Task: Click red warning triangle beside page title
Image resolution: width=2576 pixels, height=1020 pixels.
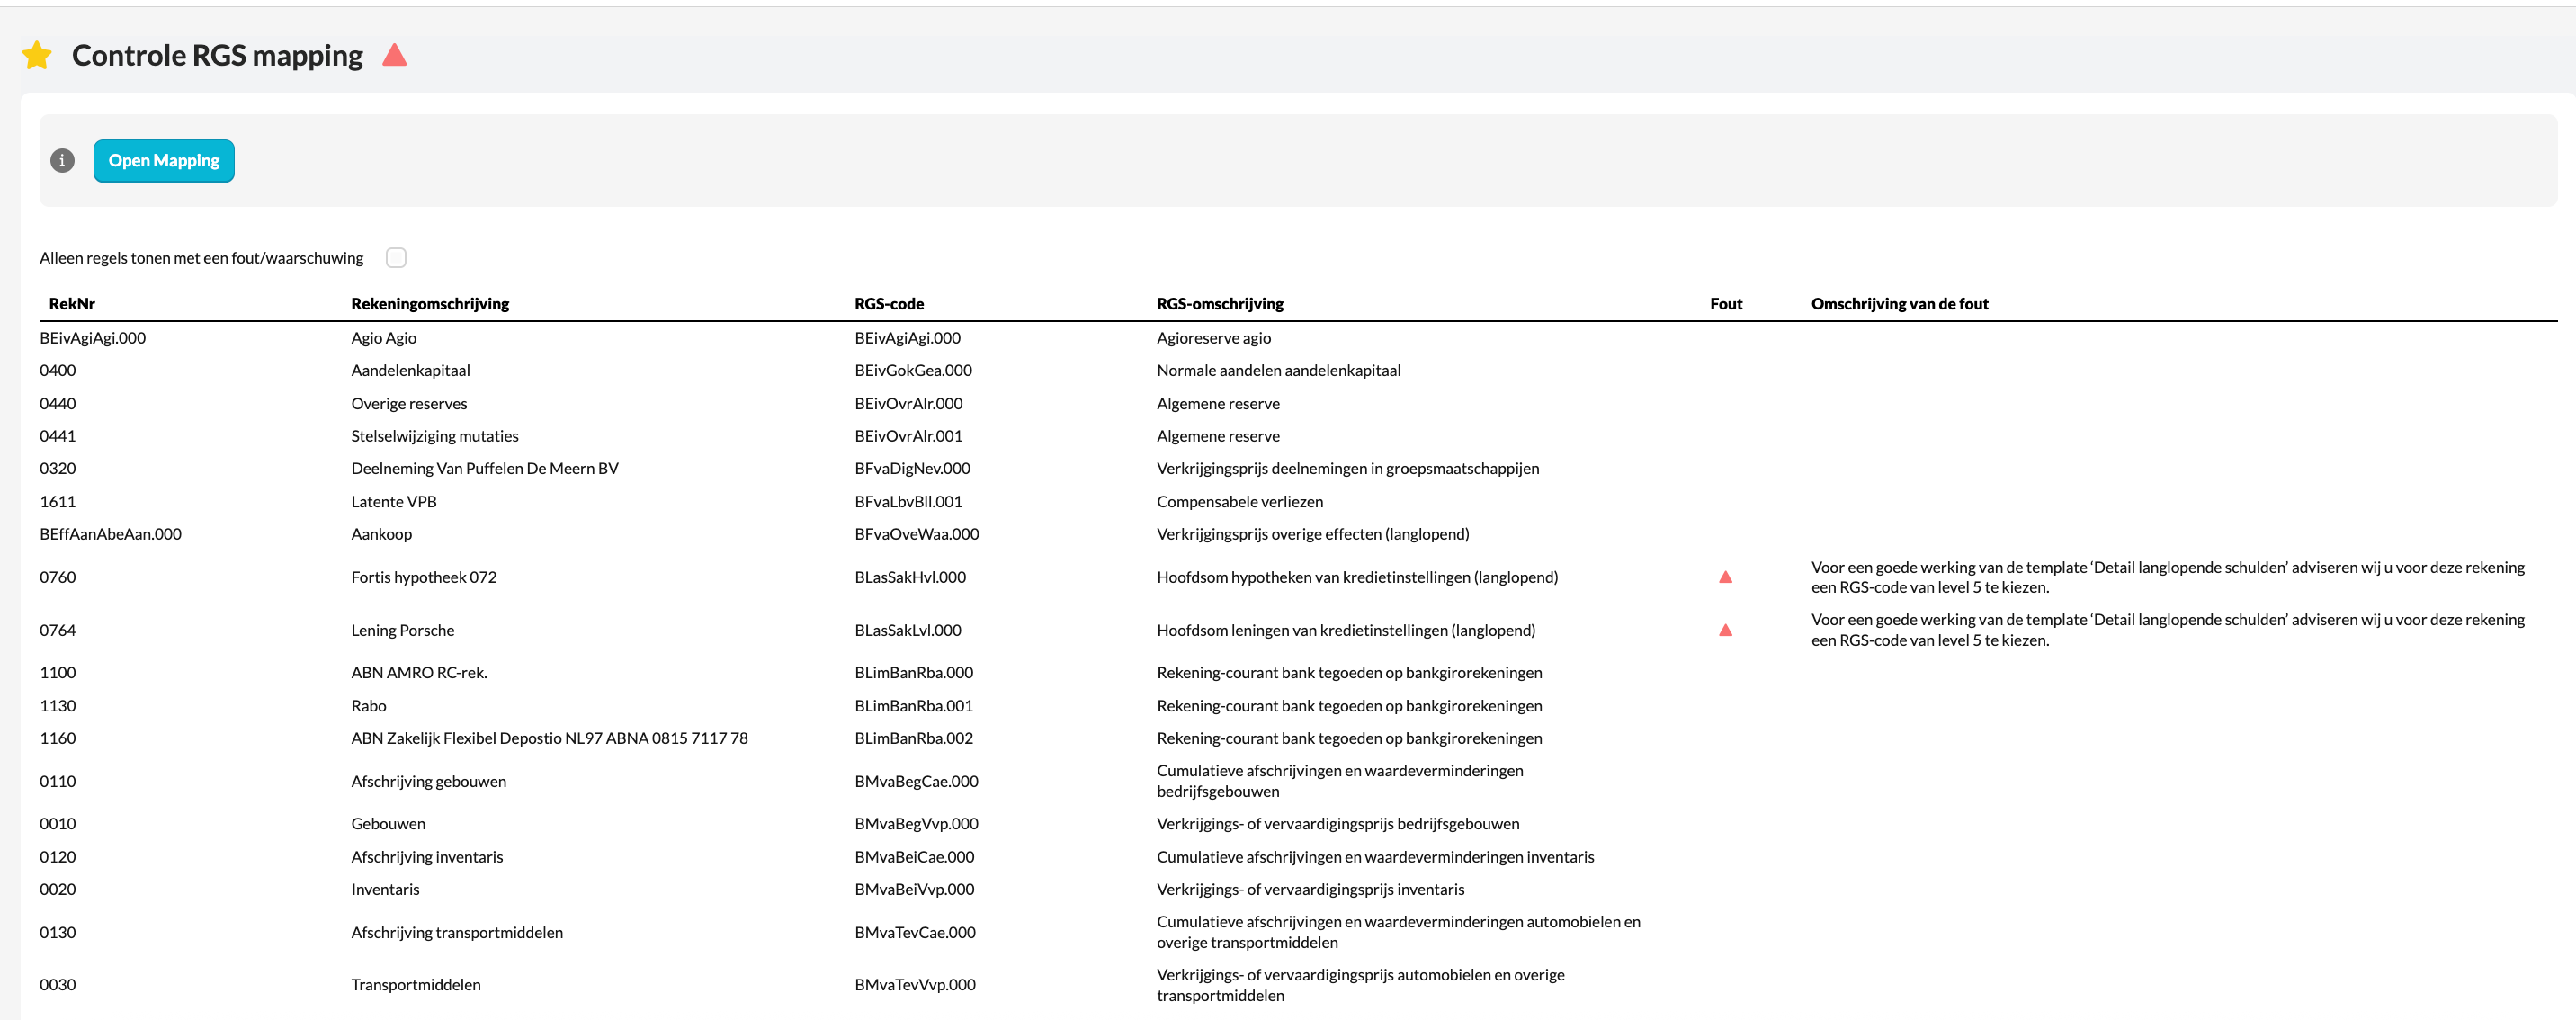Action: pos(394,55)
